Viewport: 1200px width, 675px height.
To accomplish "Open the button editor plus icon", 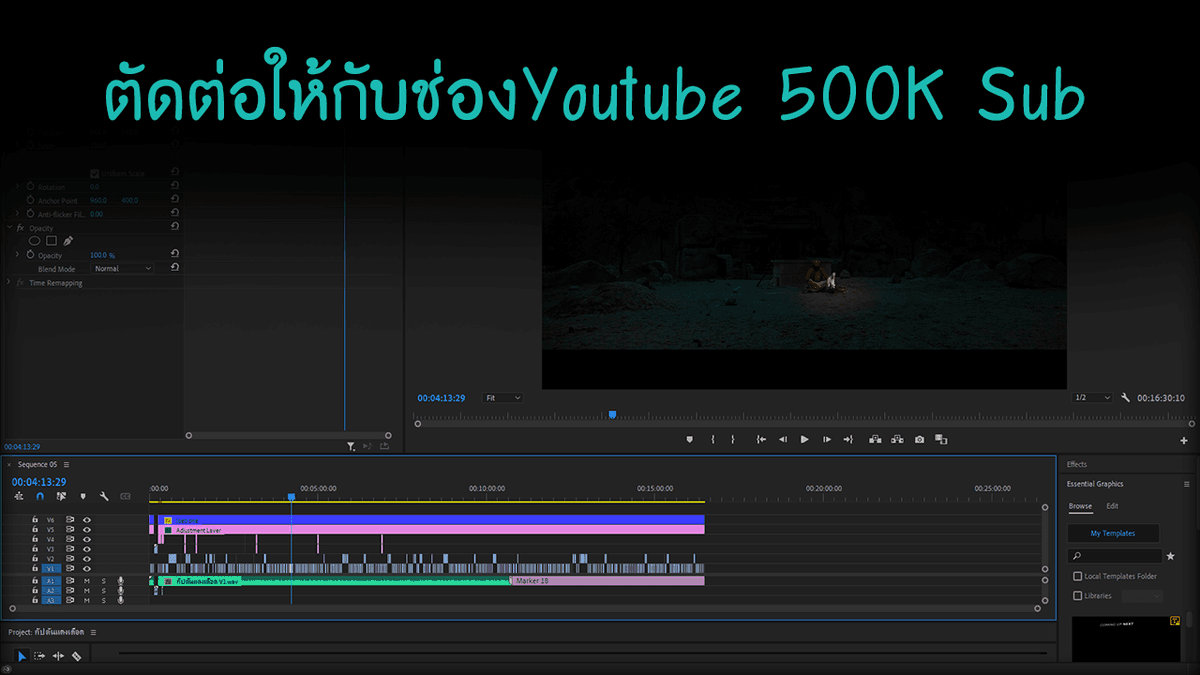I will coord(1184,440).
